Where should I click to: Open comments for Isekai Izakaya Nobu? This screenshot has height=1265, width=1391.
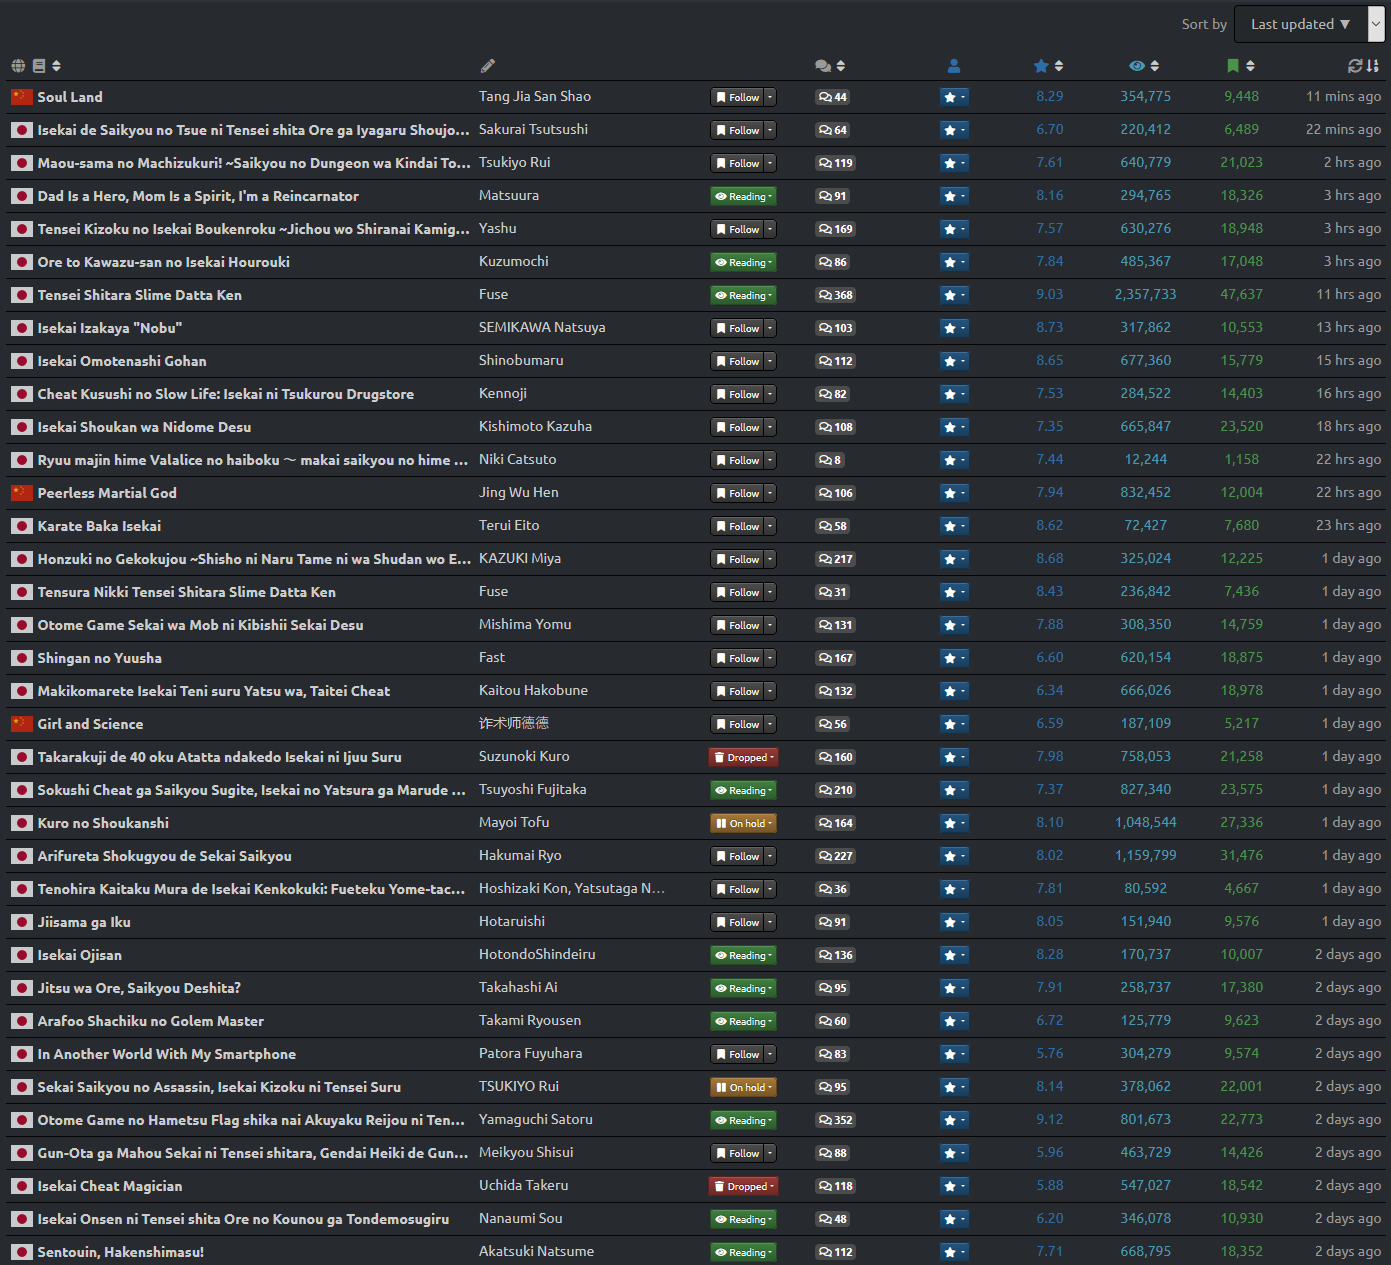[835, 328]
